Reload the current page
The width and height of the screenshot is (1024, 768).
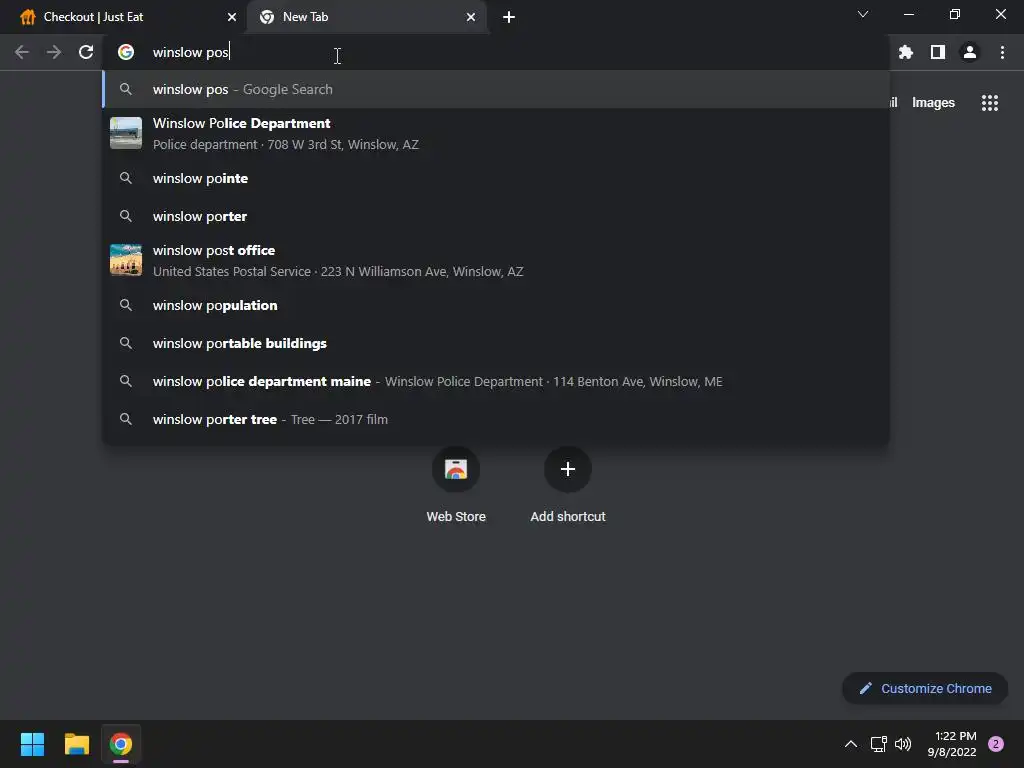tap(86, 52)
